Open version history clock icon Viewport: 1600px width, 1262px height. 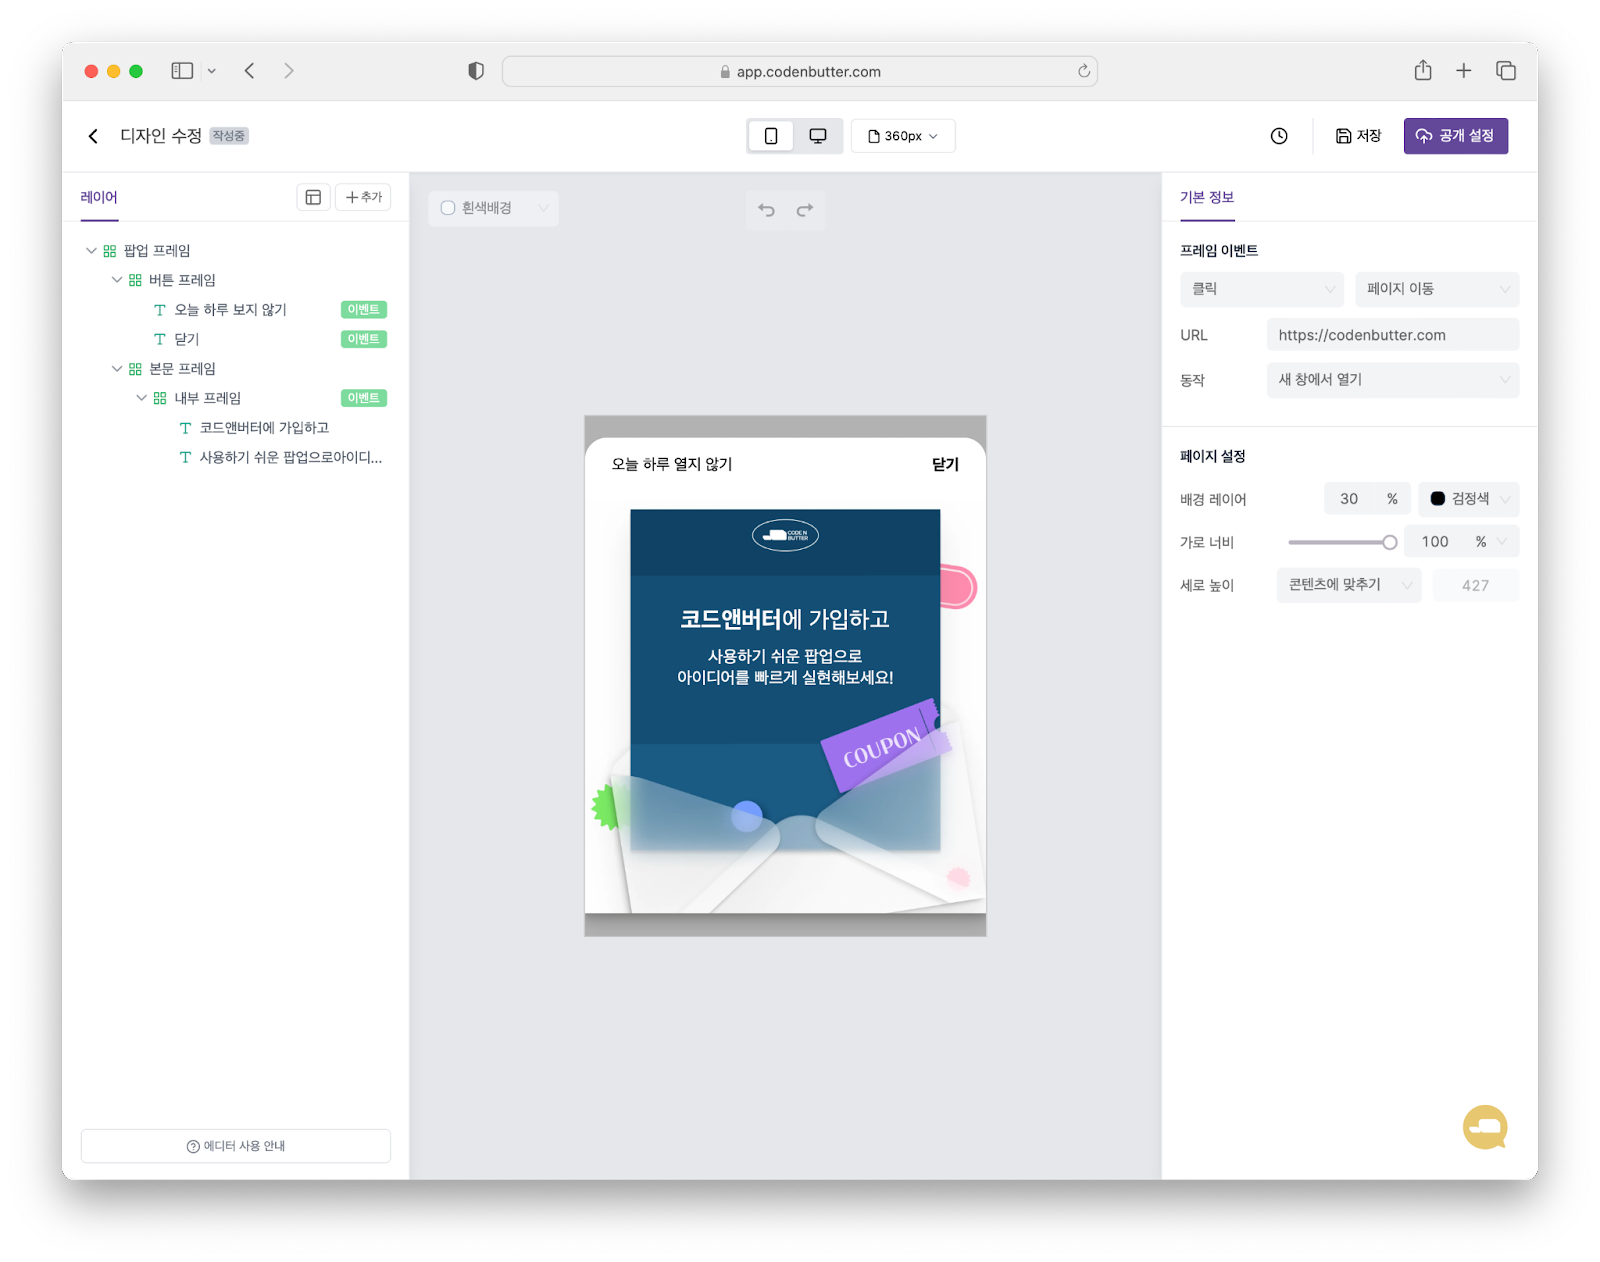[1279, 136]
